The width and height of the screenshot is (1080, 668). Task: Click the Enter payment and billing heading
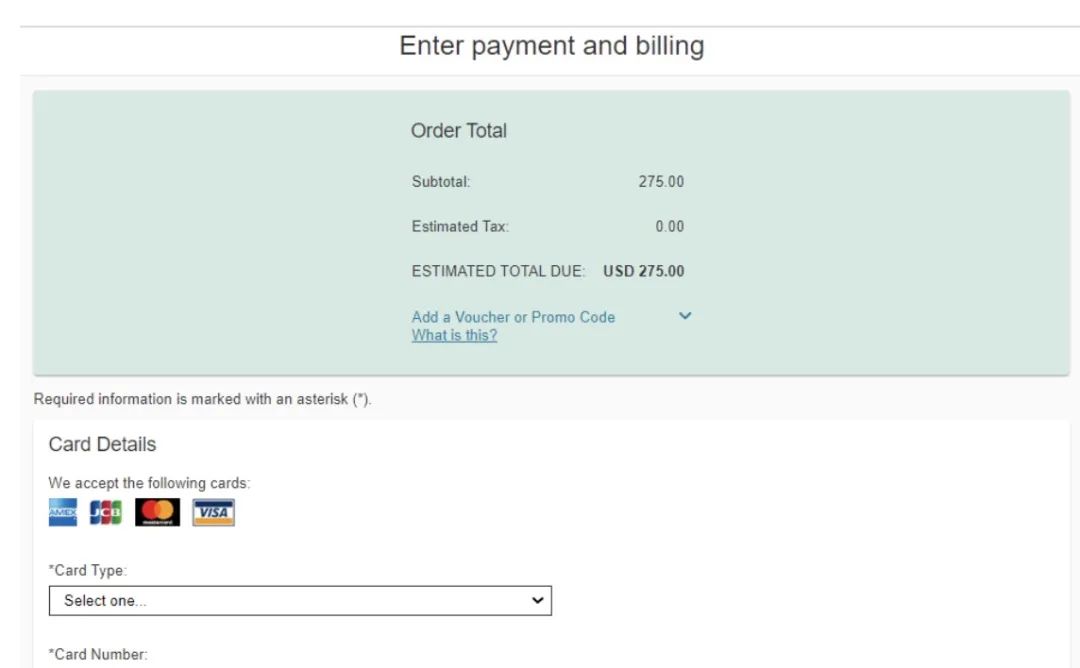[x=552, y=46]
